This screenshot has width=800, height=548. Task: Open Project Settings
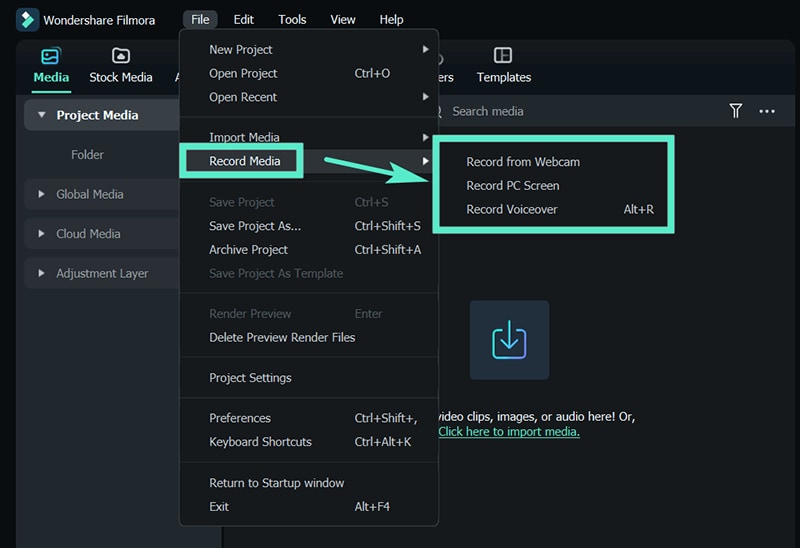pyautogui.click(x=309, y=378)
